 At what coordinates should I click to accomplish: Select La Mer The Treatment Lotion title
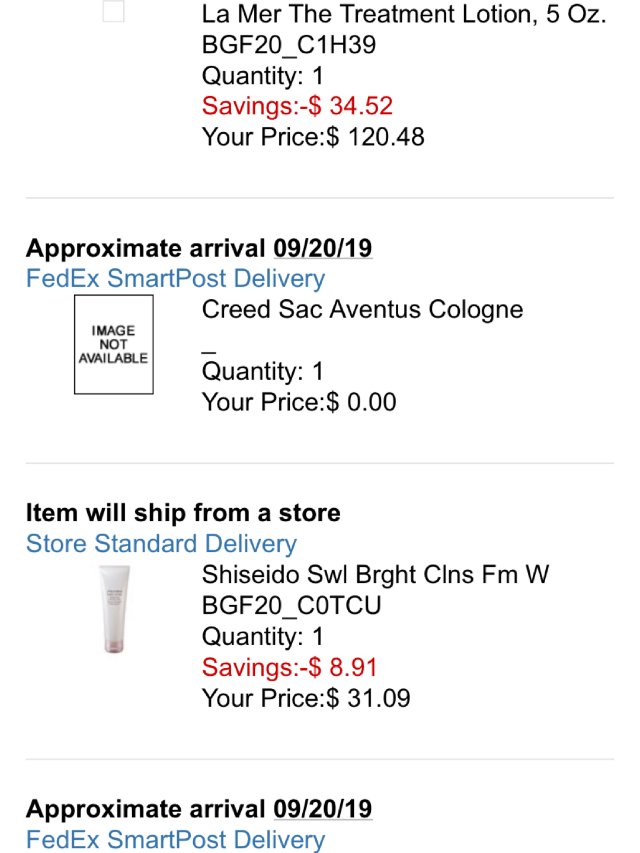click(404, 15)
